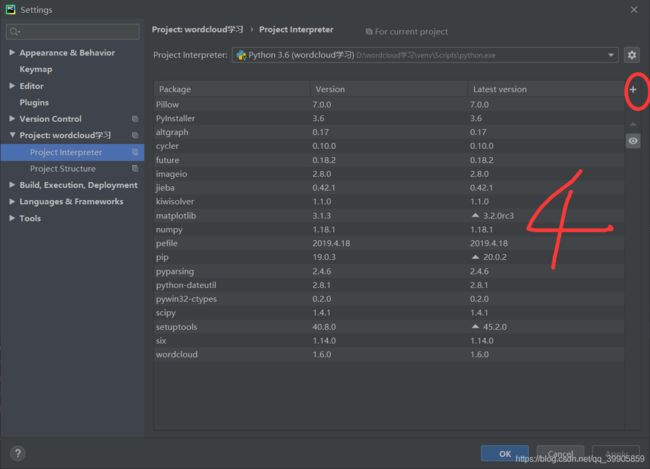
Task: Collapse Project: wordcloud section
Action: pyautogui.click(x=12, y=135)
